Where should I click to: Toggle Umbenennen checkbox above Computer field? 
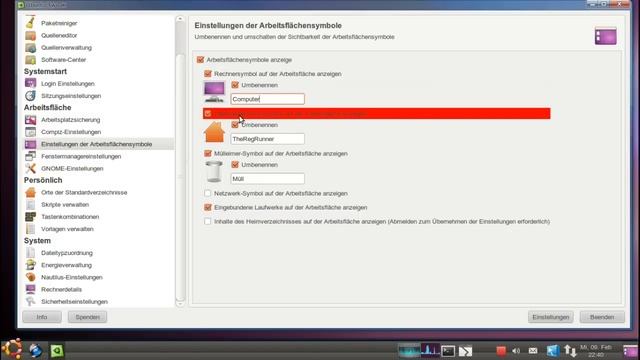click(235, 85)
